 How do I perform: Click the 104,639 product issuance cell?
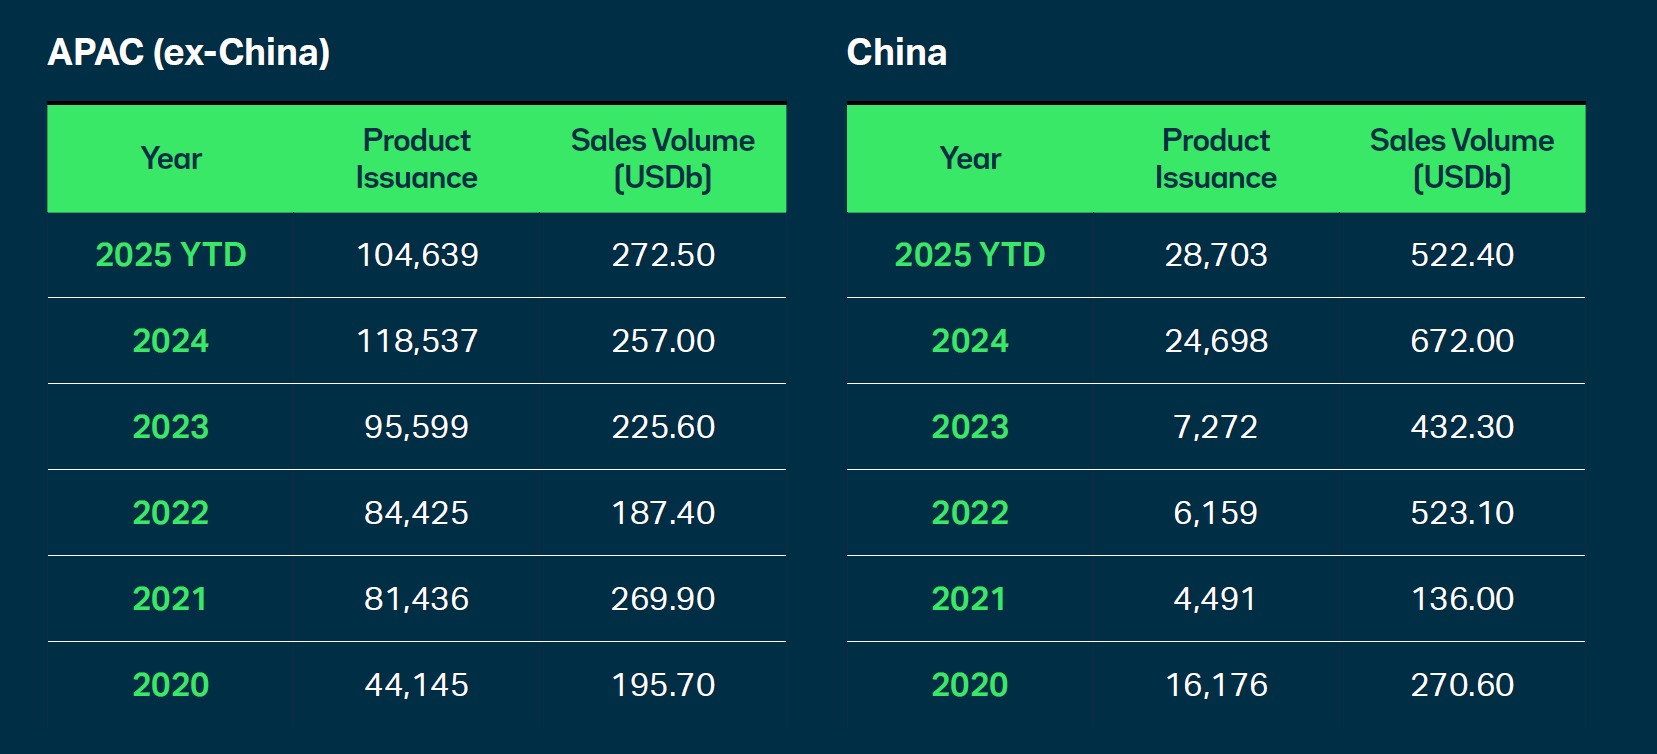pos(417,255)
